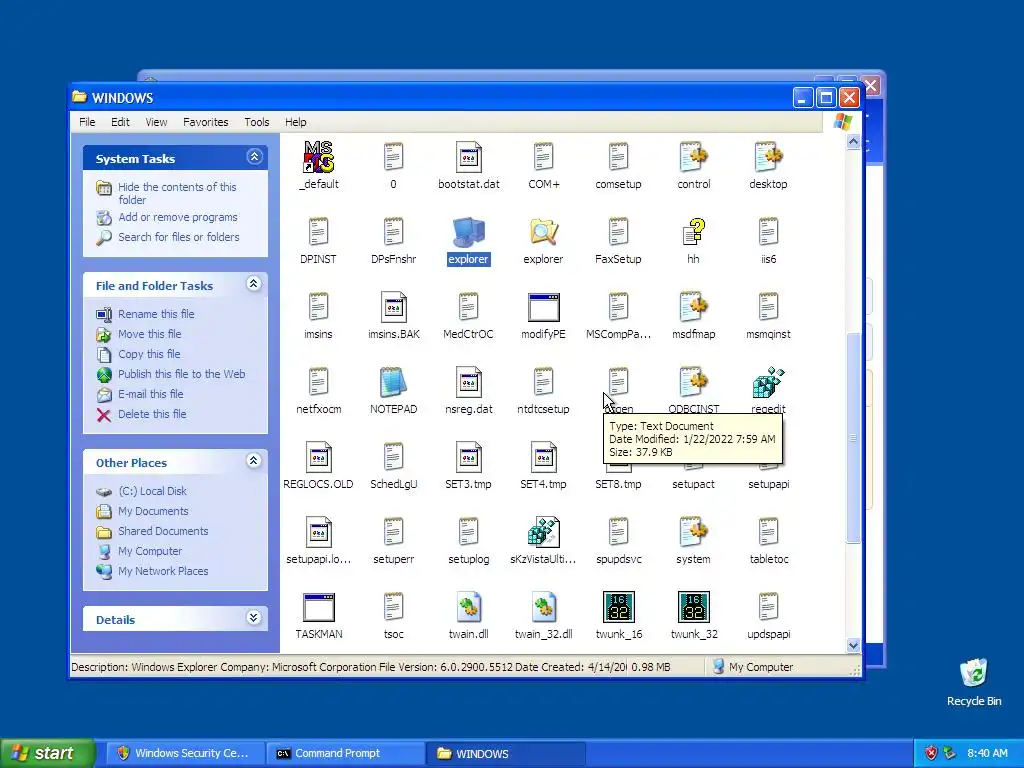Select the REGLOCS.OLD file icon
The height and width of the screenshot is (768, 1024).
pos(319,458)
